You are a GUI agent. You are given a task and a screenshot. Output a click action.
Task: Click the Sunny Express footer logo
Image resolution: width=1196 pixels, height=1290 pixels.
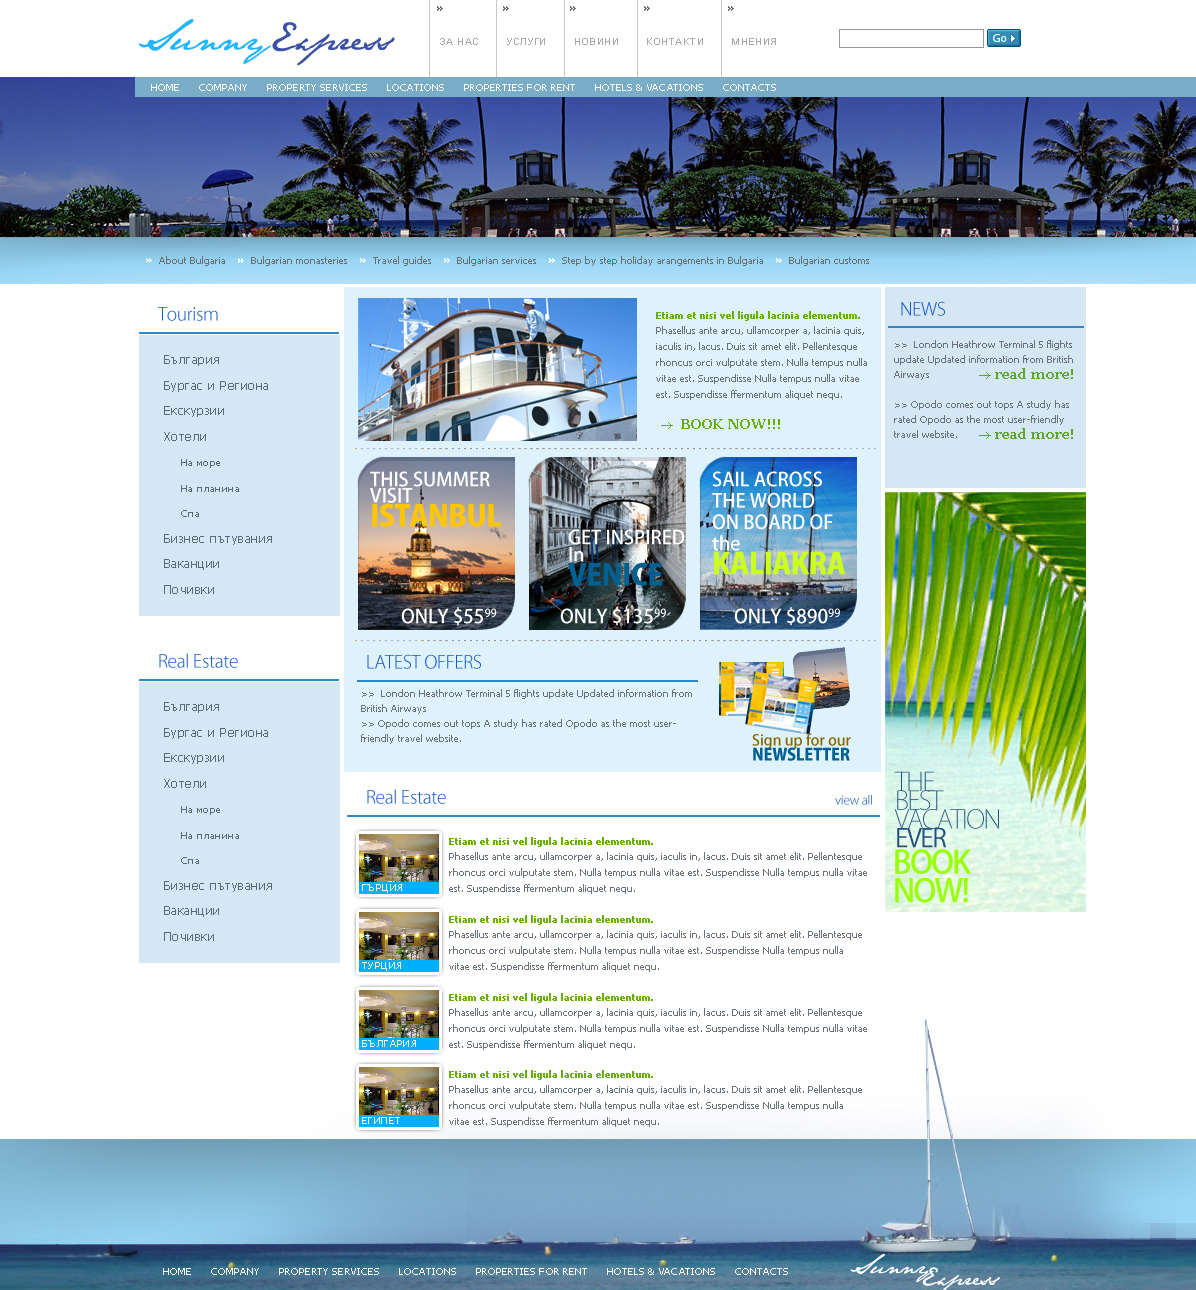point(924,1271)
